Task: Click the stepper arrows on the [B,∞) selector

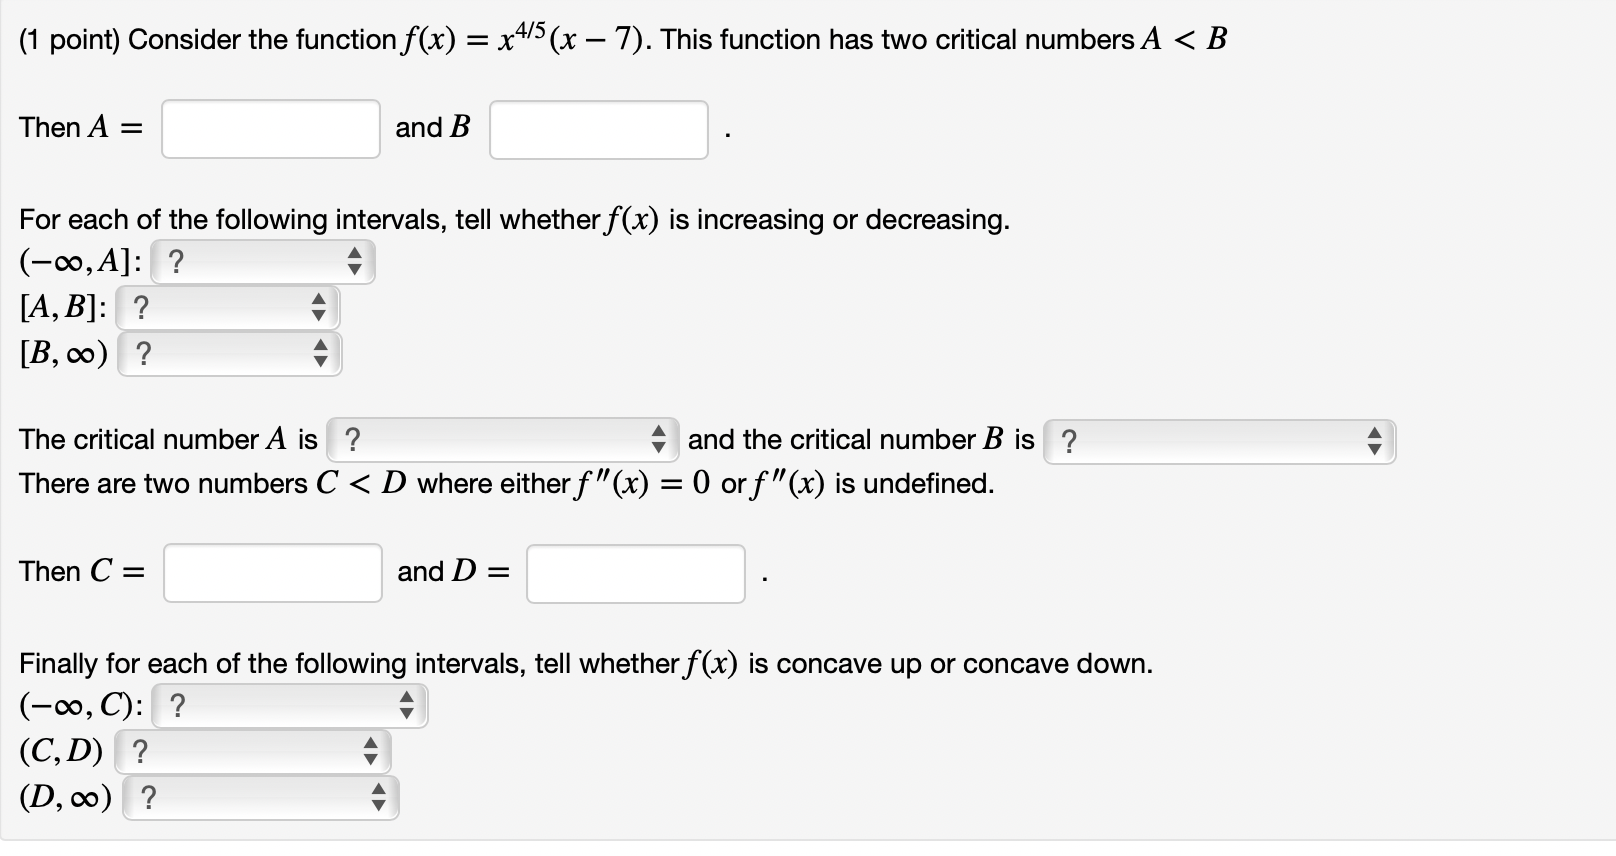Action: pyautogui.click(x=322, y=353)
